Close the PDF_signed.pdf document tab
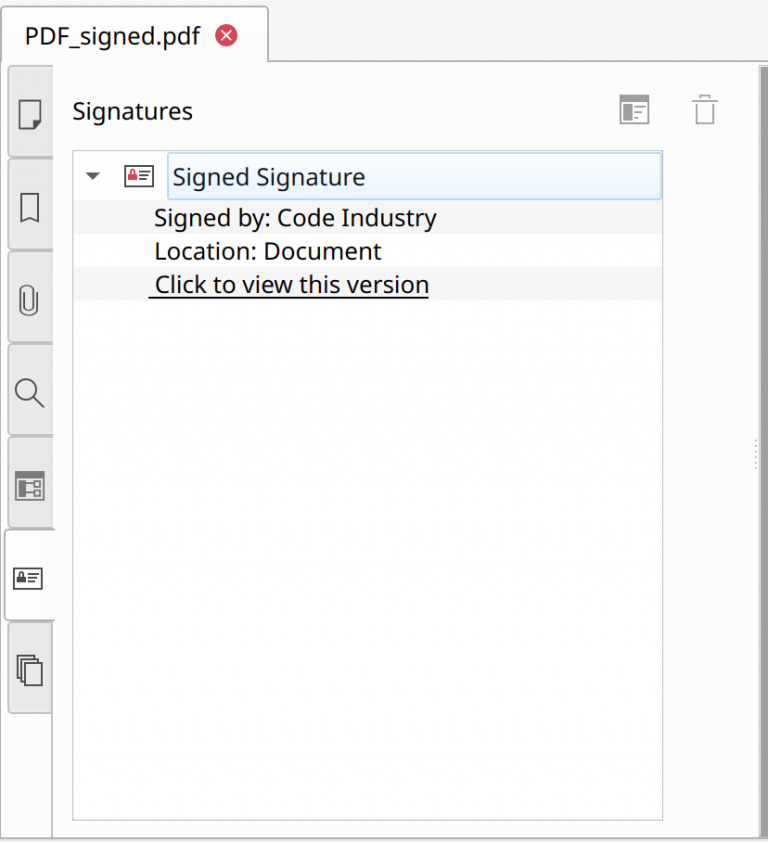 coord(226,35)
